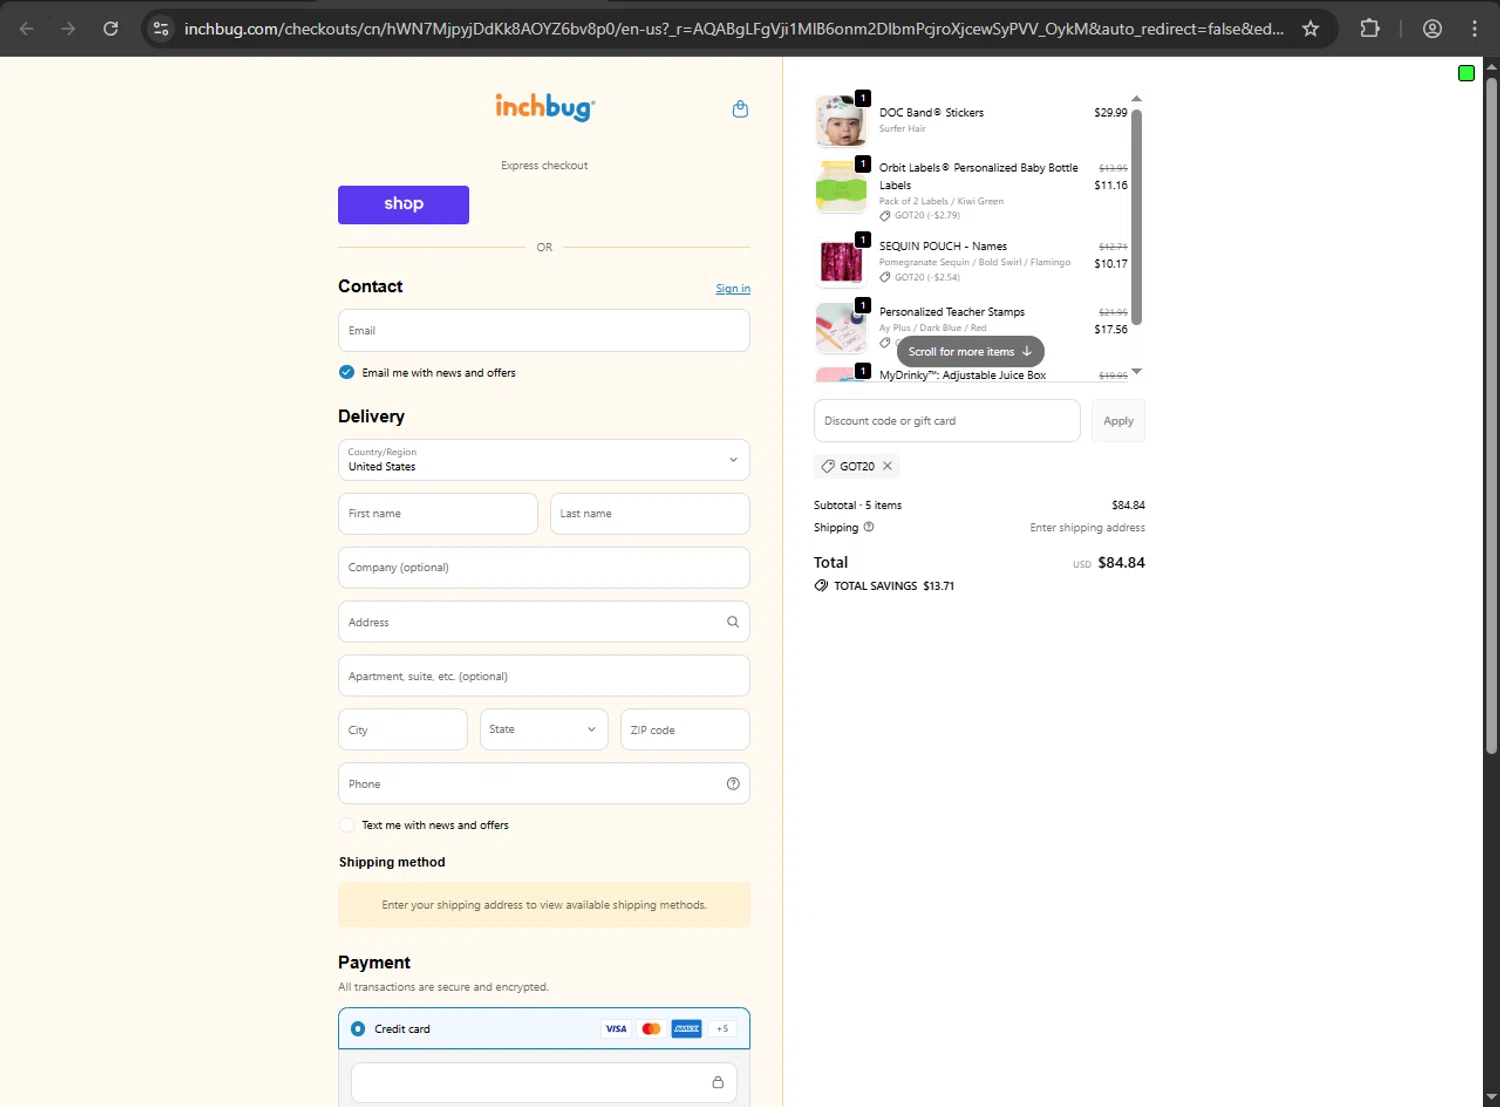The height and width of the screenshot is (1107, 1500).
Task: Focus the Last name field
Action: (x=650, y=514)
